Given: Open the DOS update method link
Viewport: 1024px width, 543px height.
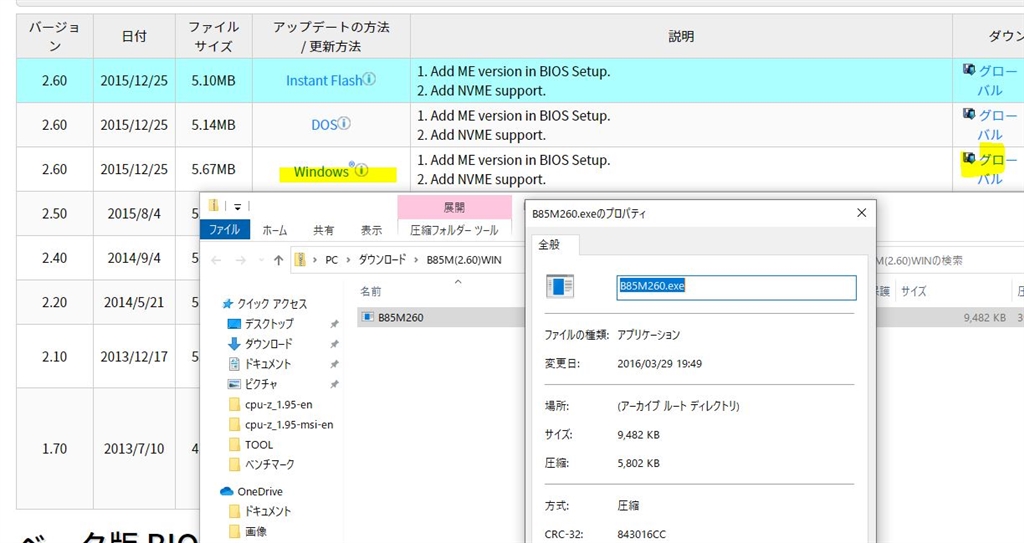Looking at the screenshot, I should pos(324,125).
